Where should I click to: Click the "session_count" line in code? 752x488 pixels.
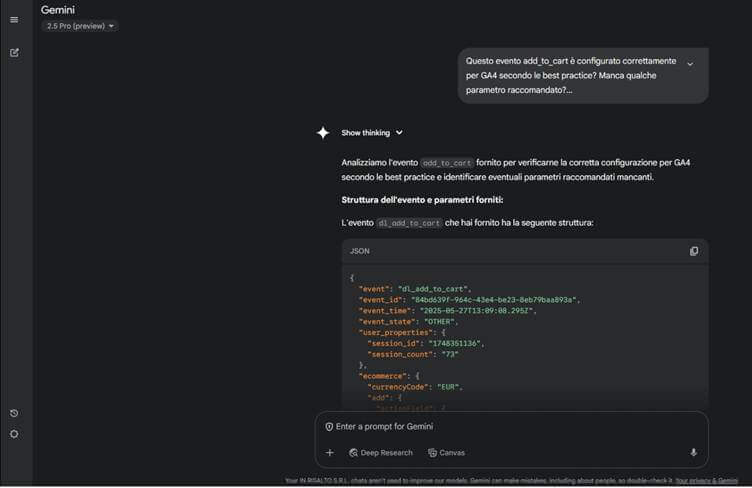coord(413,354)
